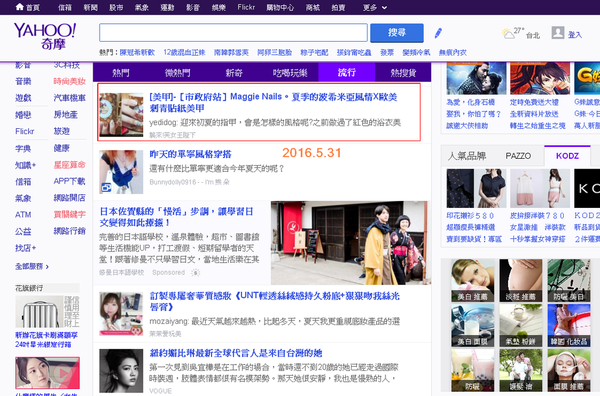600x396 pixels.
Task: Open the UNT foundation article headline
Action: [x=275, y=301]
